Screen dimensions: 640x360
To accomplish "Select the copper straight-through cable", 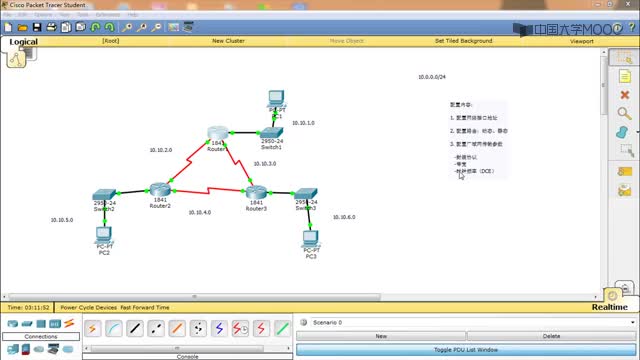I will pyautogui.click(x=135, y=329).
